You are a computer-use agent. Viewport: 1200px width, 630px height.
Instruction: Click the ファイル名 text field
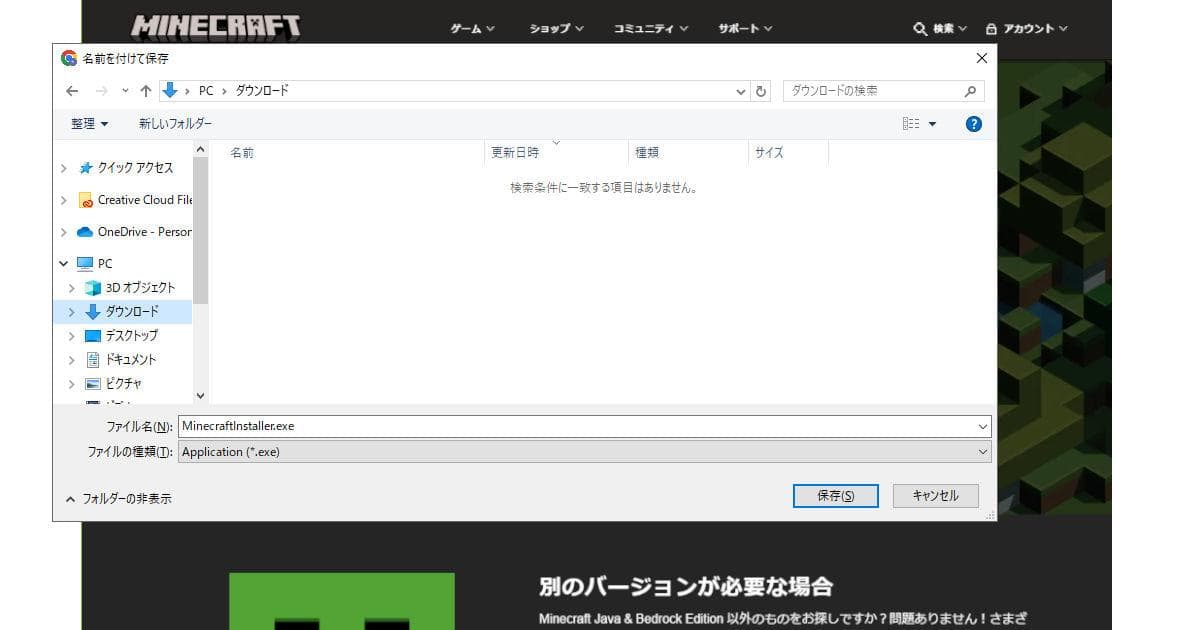pos(577,426)
